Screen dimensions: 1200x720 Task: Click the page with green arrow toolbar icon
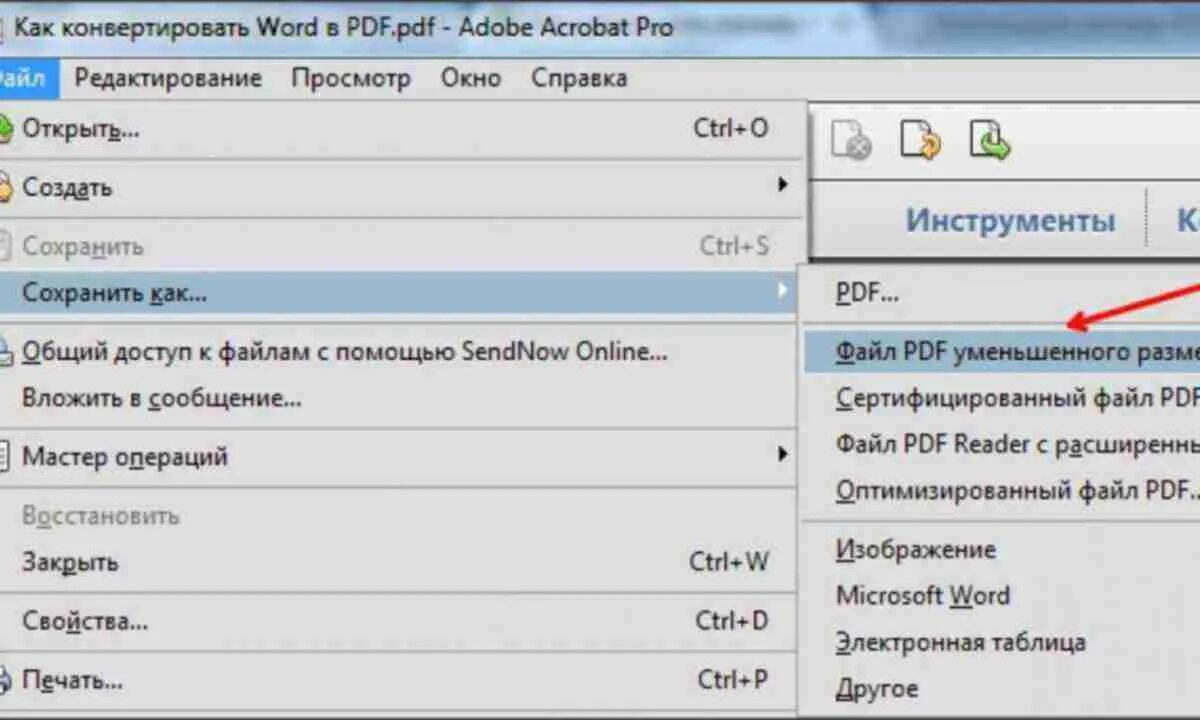coord(990,140)
